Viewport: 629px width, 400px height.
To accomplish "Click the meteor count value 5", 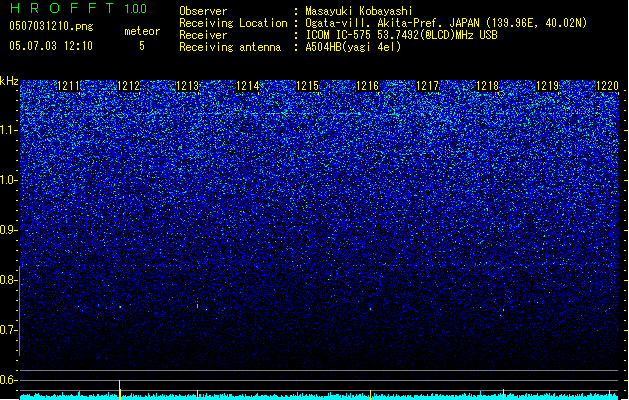I will click(142, 46).
